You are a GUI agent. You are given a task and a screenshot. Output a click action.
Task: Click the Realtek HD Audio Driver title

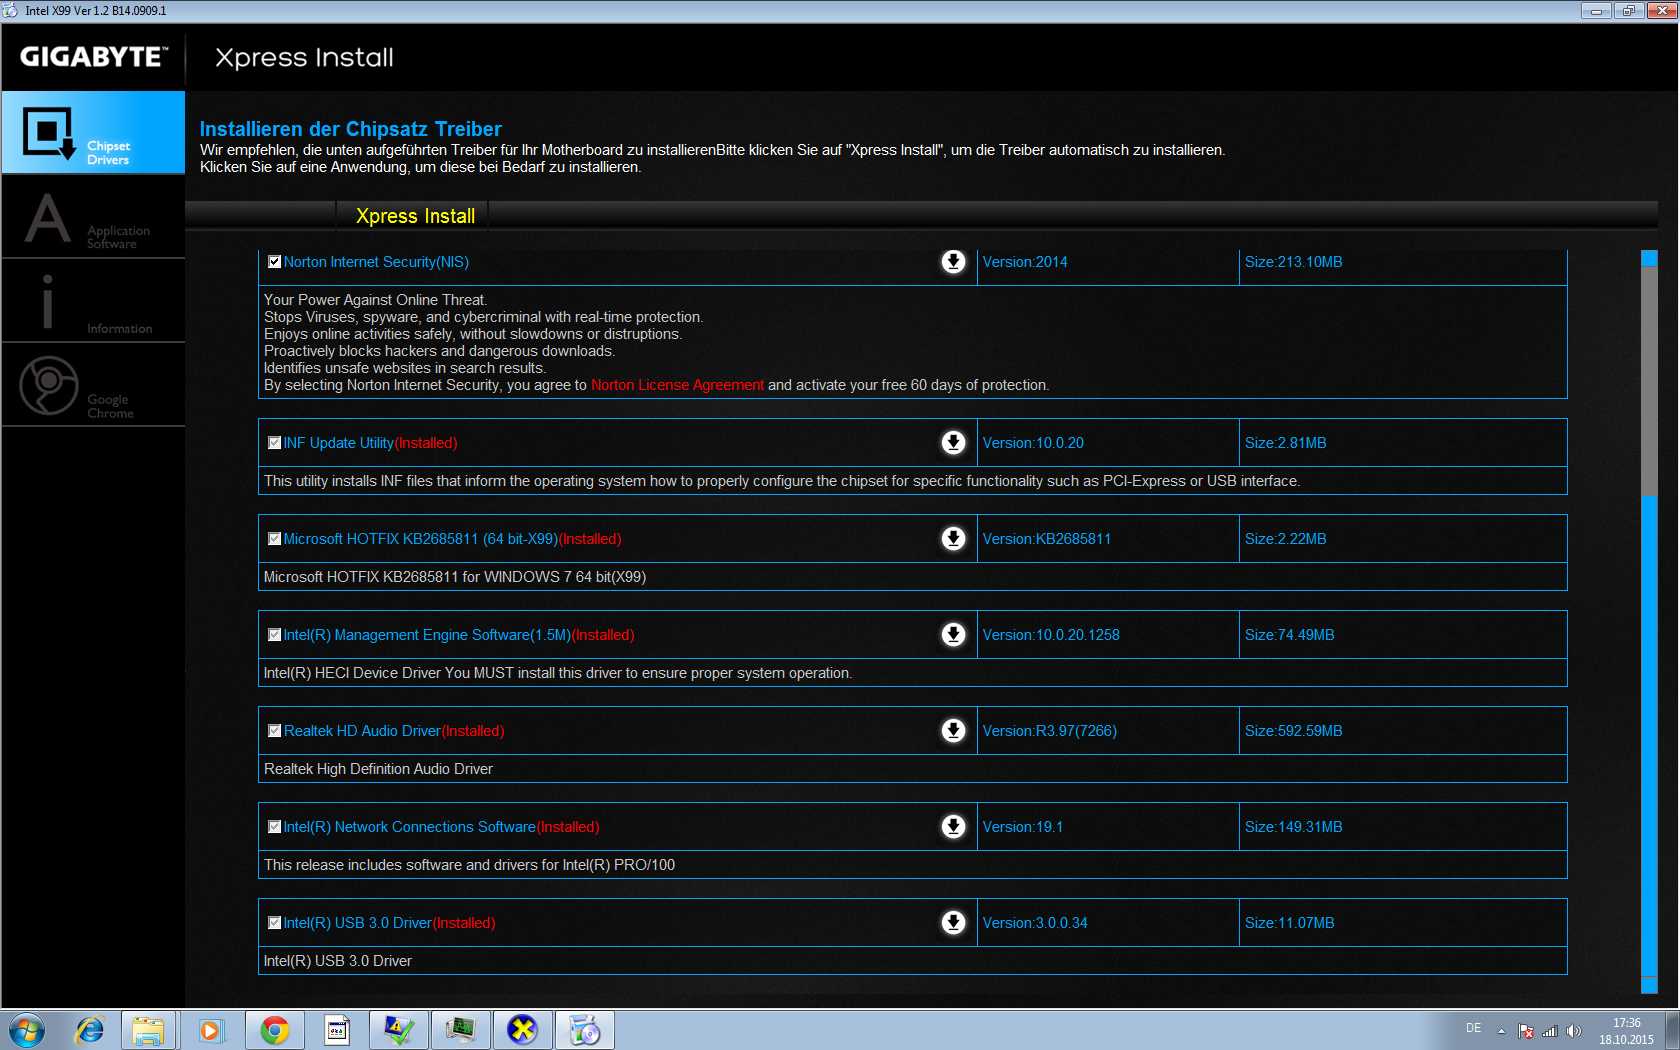pos(362,731)
